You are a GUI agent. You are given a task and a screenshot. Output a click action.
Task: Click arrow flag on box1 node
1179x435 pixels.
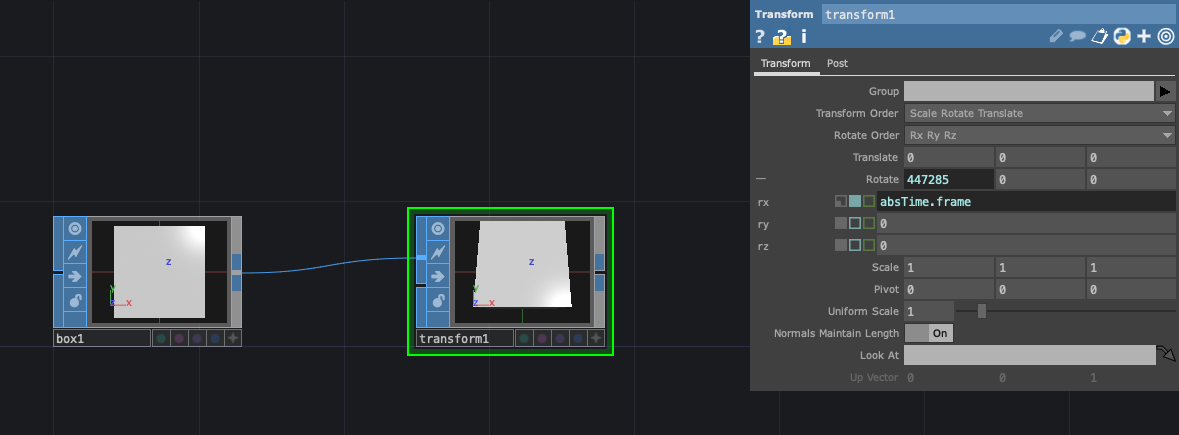(x=74, y=276)
